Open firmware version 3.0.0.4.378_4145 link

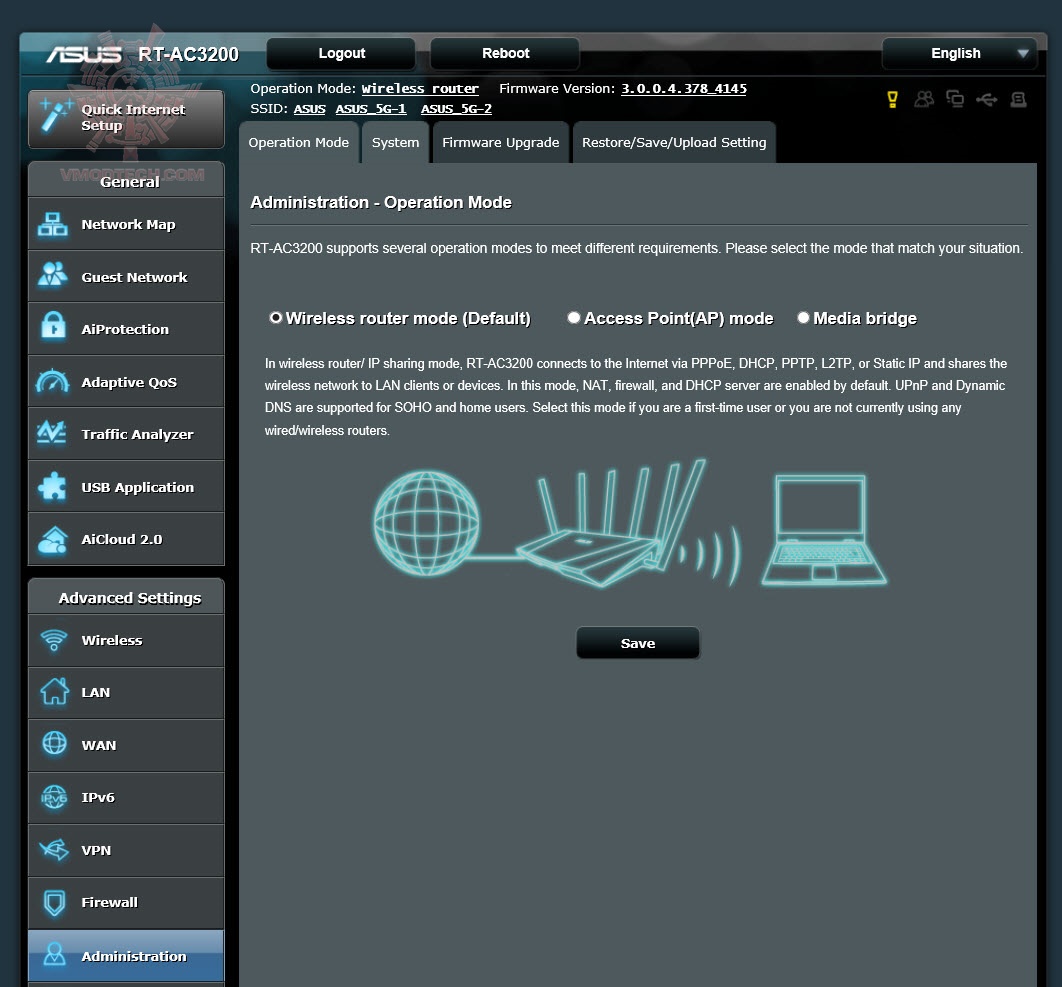[x=684, y=88]
